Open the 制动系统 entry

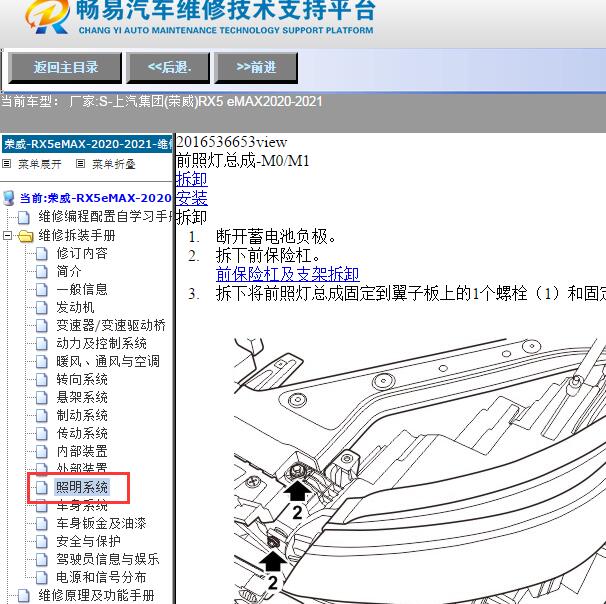point(82,415)
